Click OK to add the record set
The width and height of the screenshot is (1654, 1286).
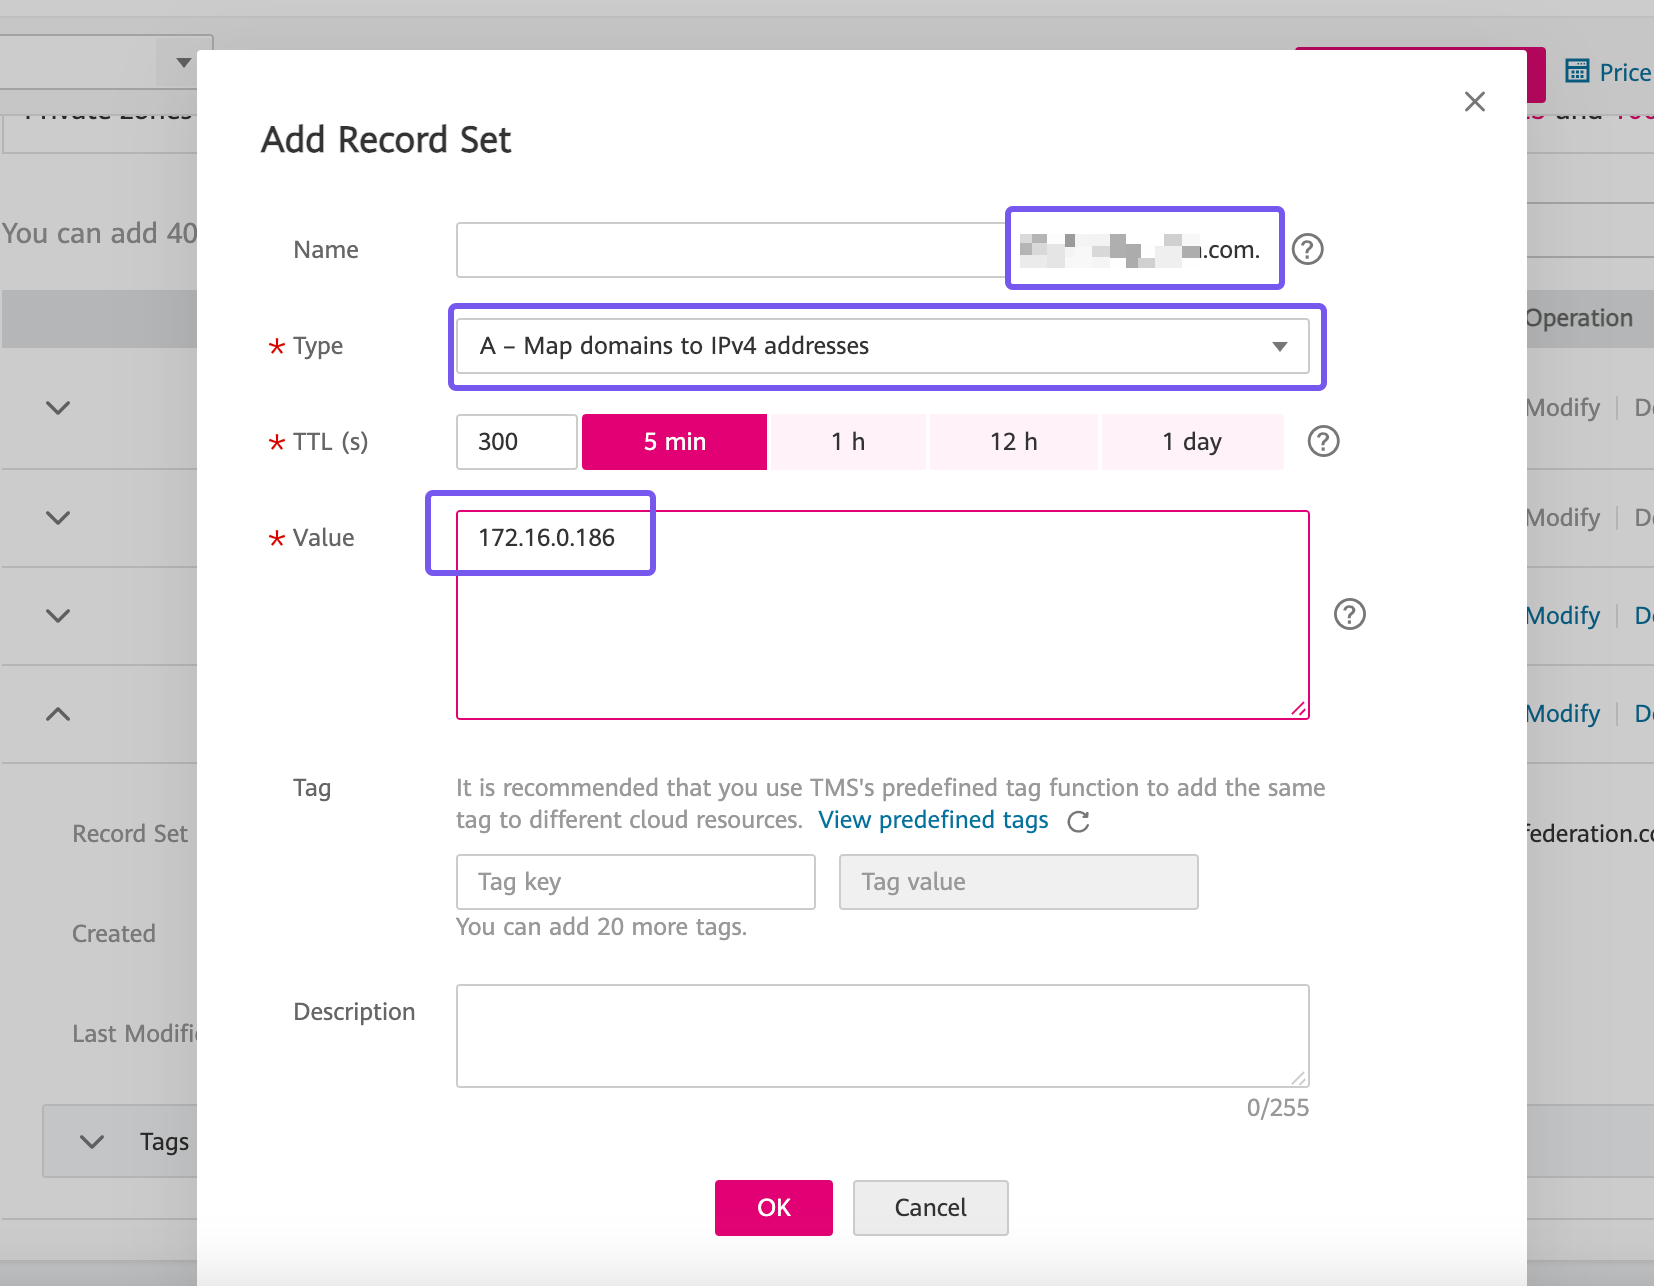pyautogui.click(x=773, y=1208)
